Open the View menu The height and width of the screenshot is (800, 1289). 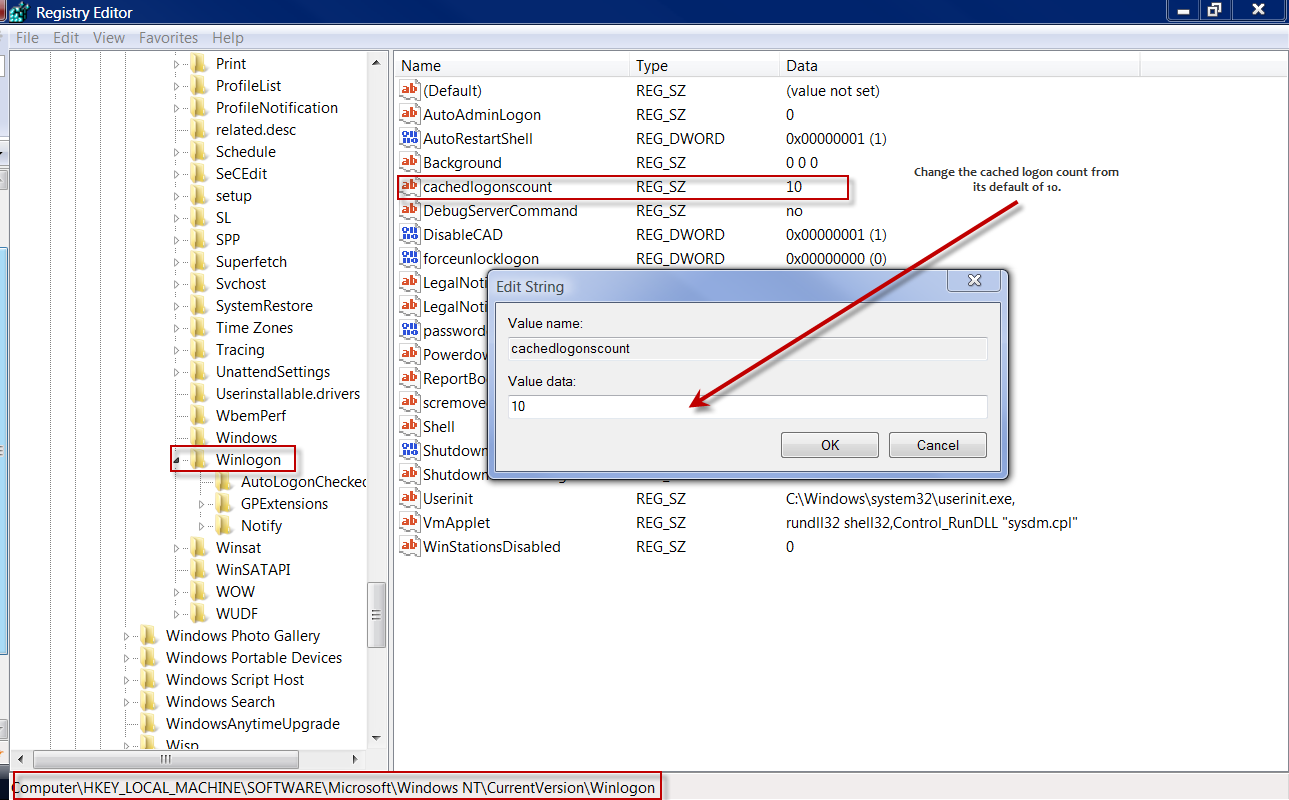click(109, 38)
